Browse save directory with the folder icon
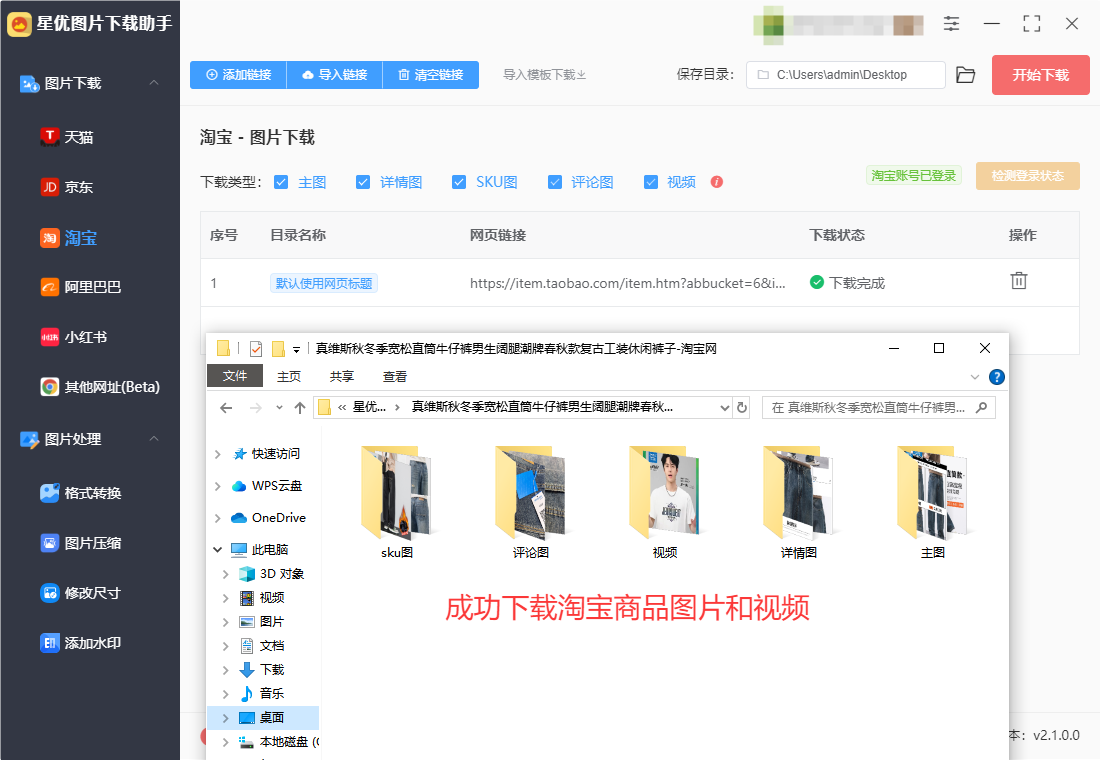This screenshot has width=1100, height=760. click(x=965, y=75)
